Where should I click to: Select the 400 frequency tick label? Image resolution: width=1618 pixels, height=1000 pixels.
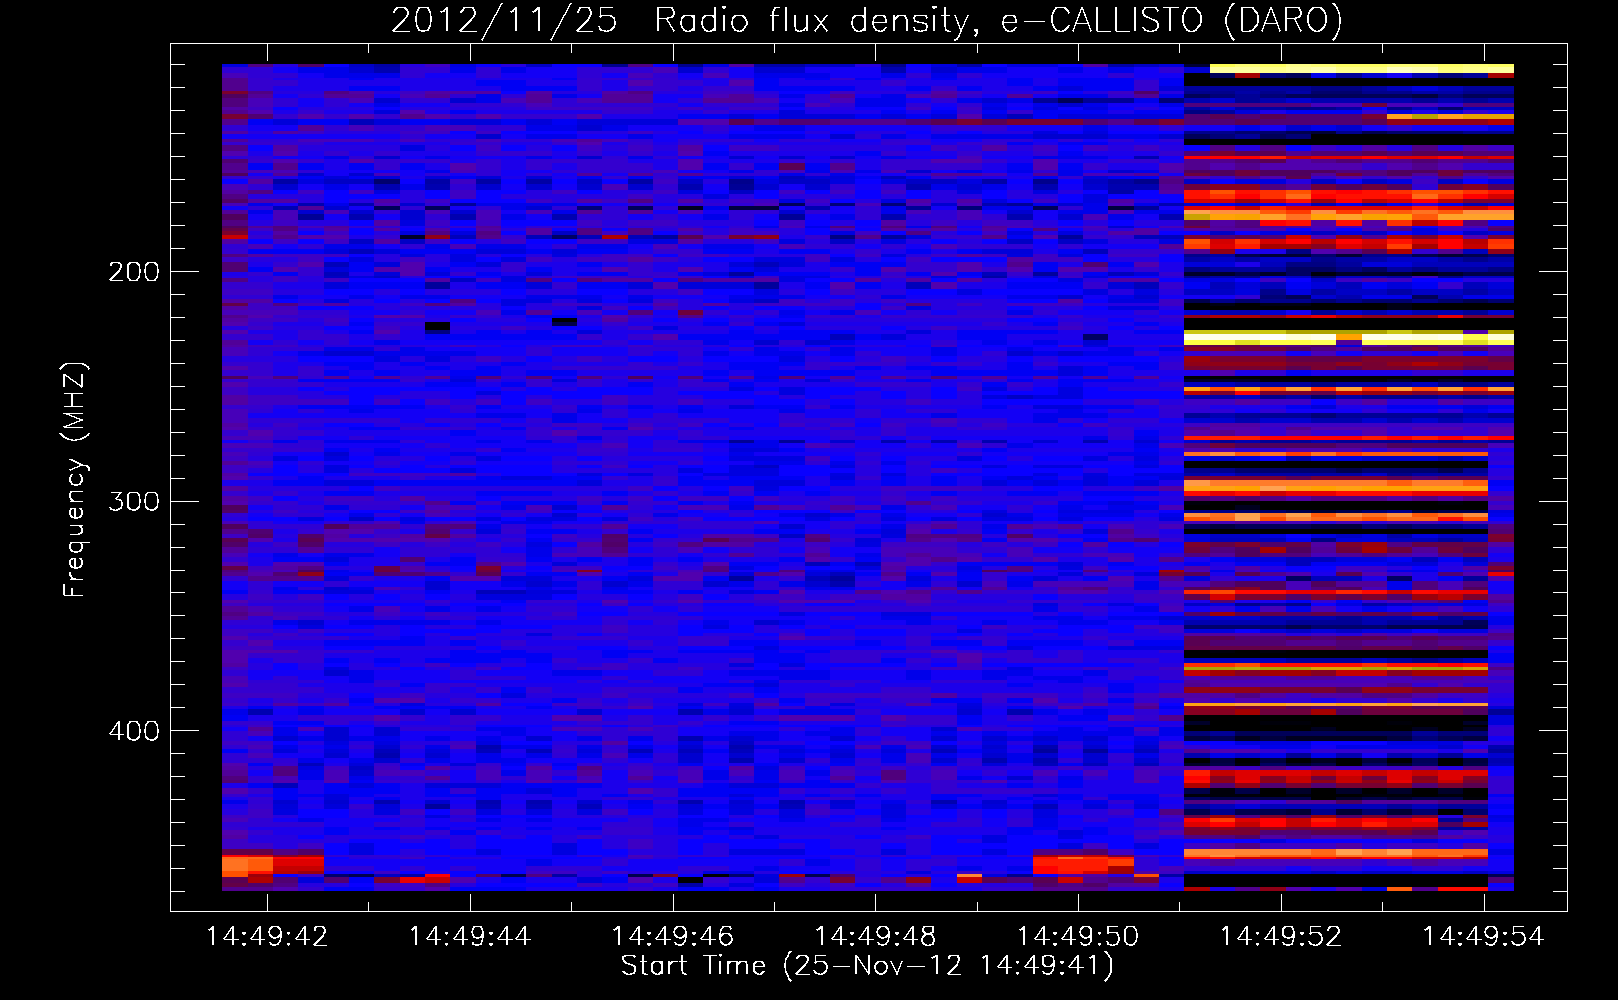133,731
